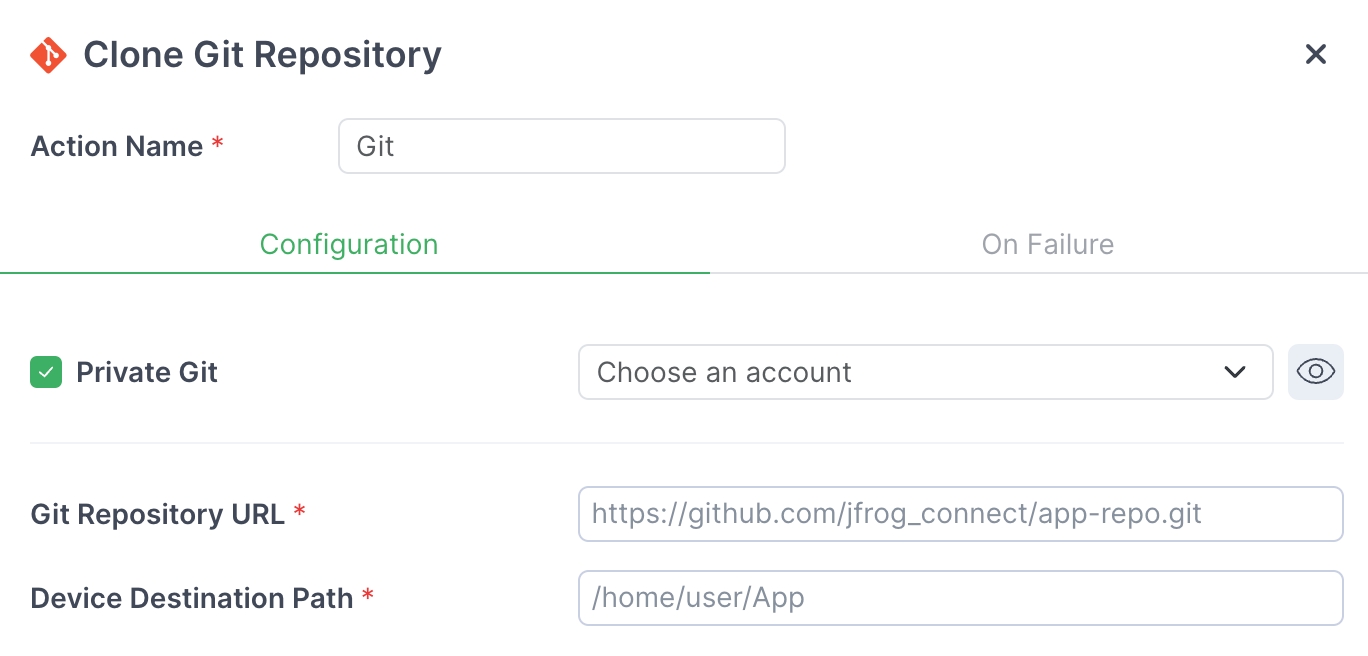Click the red asterisk after Git Repository URL
The height and width of the screenshot is (656, 1368).
coord(299,513)
